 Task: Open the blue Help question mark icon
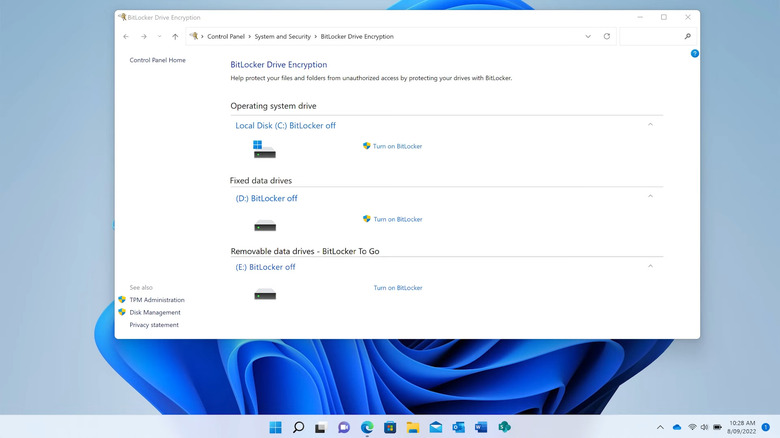click(x=694, y=53)
